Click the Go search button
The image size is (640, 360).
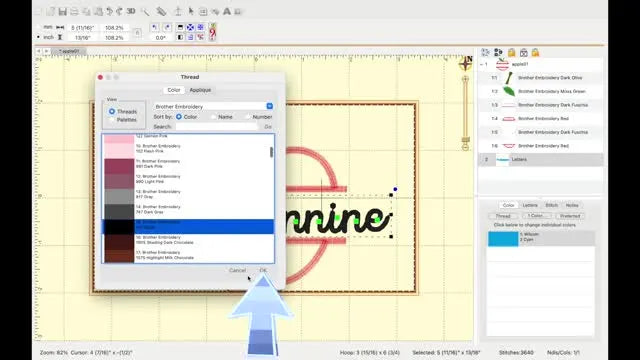pos(268,127)
